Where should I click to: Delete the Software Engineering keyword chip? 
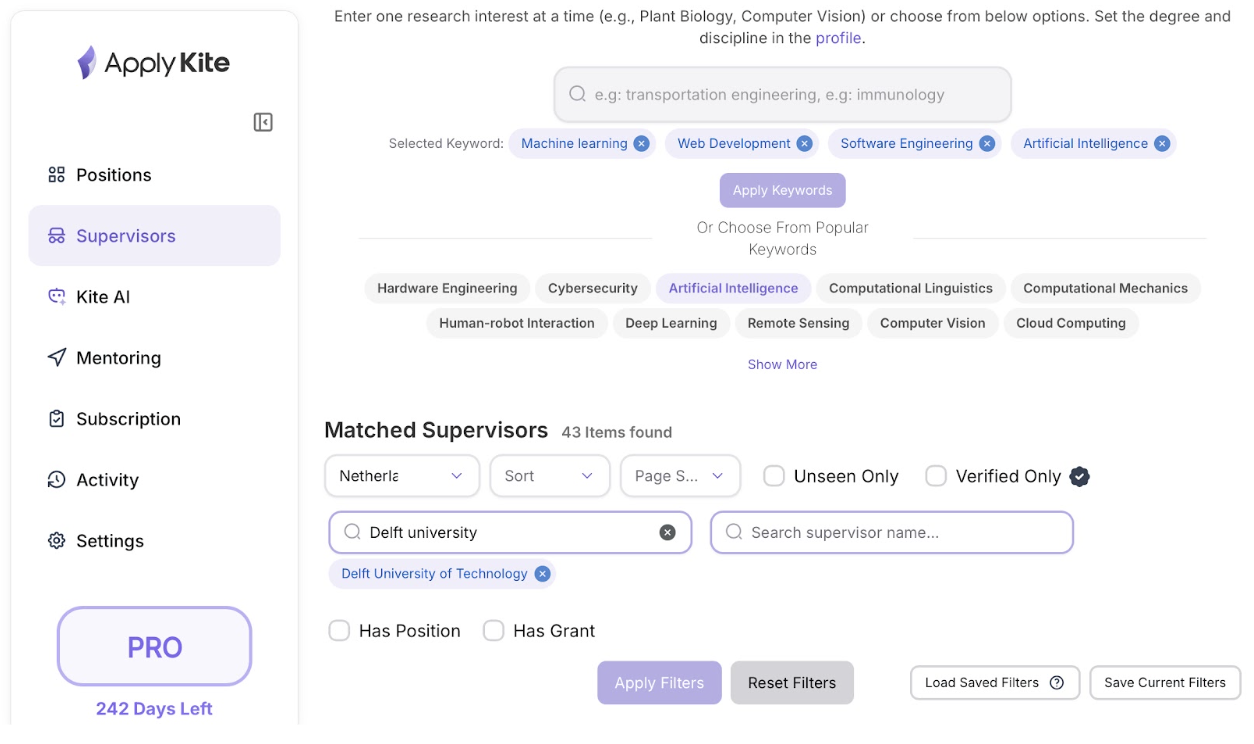click(x=987, y=144)
